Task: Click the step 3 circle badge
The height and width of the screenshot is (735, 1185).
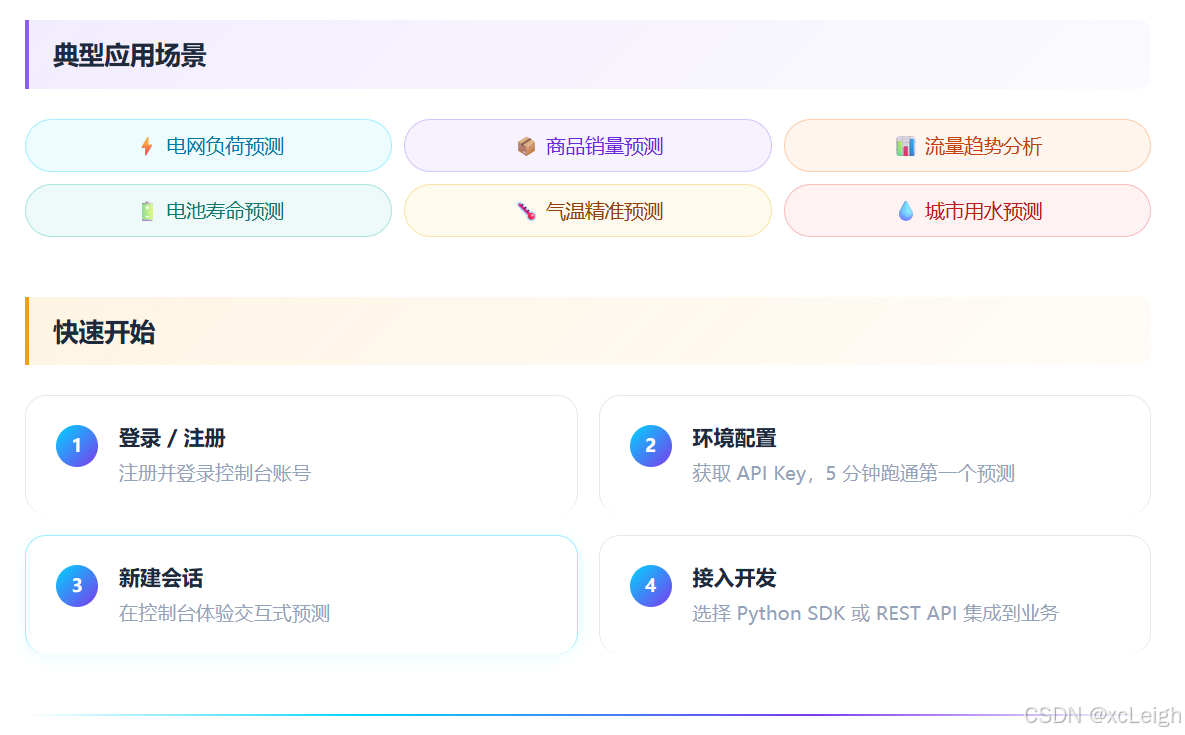Action: click(x=77, y=585)
